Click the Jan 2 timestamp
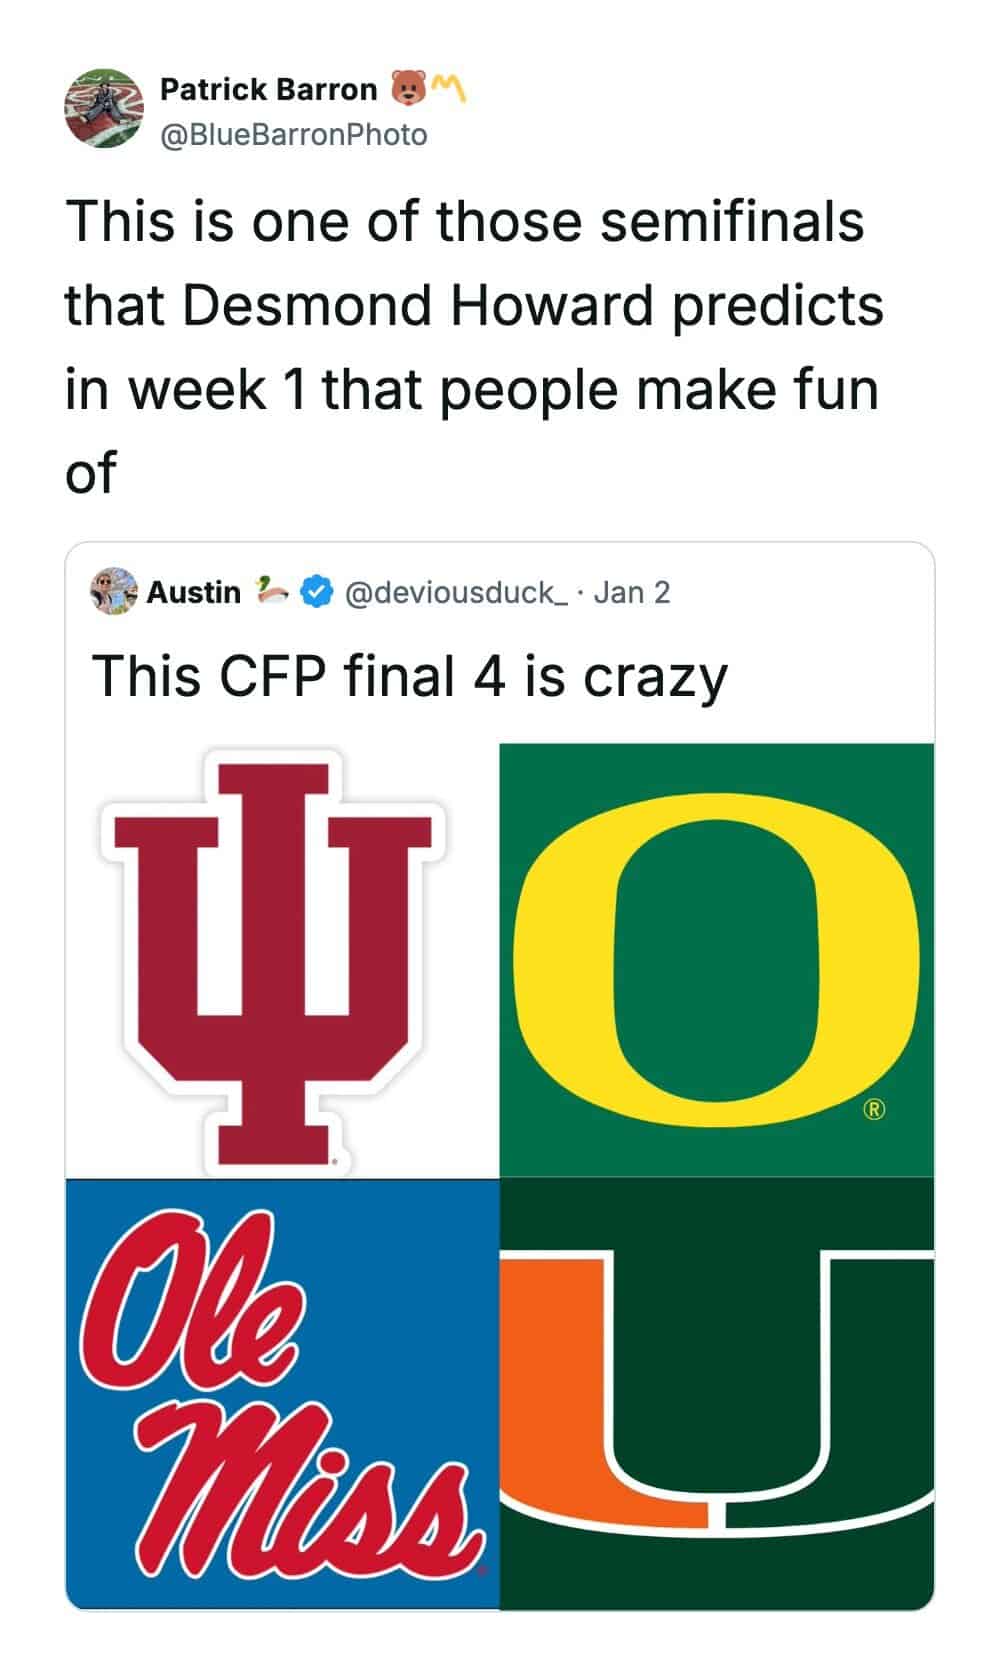Viewport: 996px width, 1674px height. pos(632,593)
